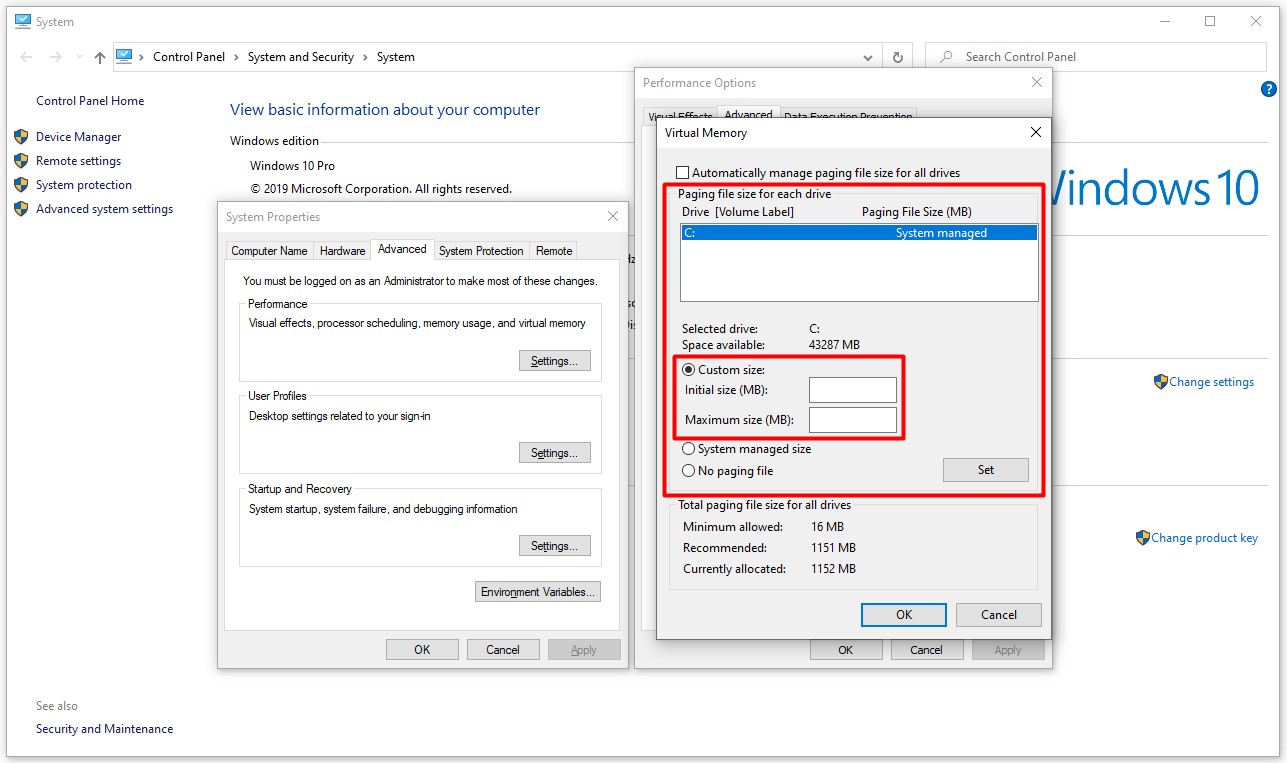Click the Initial size (MB) field

pyautogui.click(x=853, y=390)
